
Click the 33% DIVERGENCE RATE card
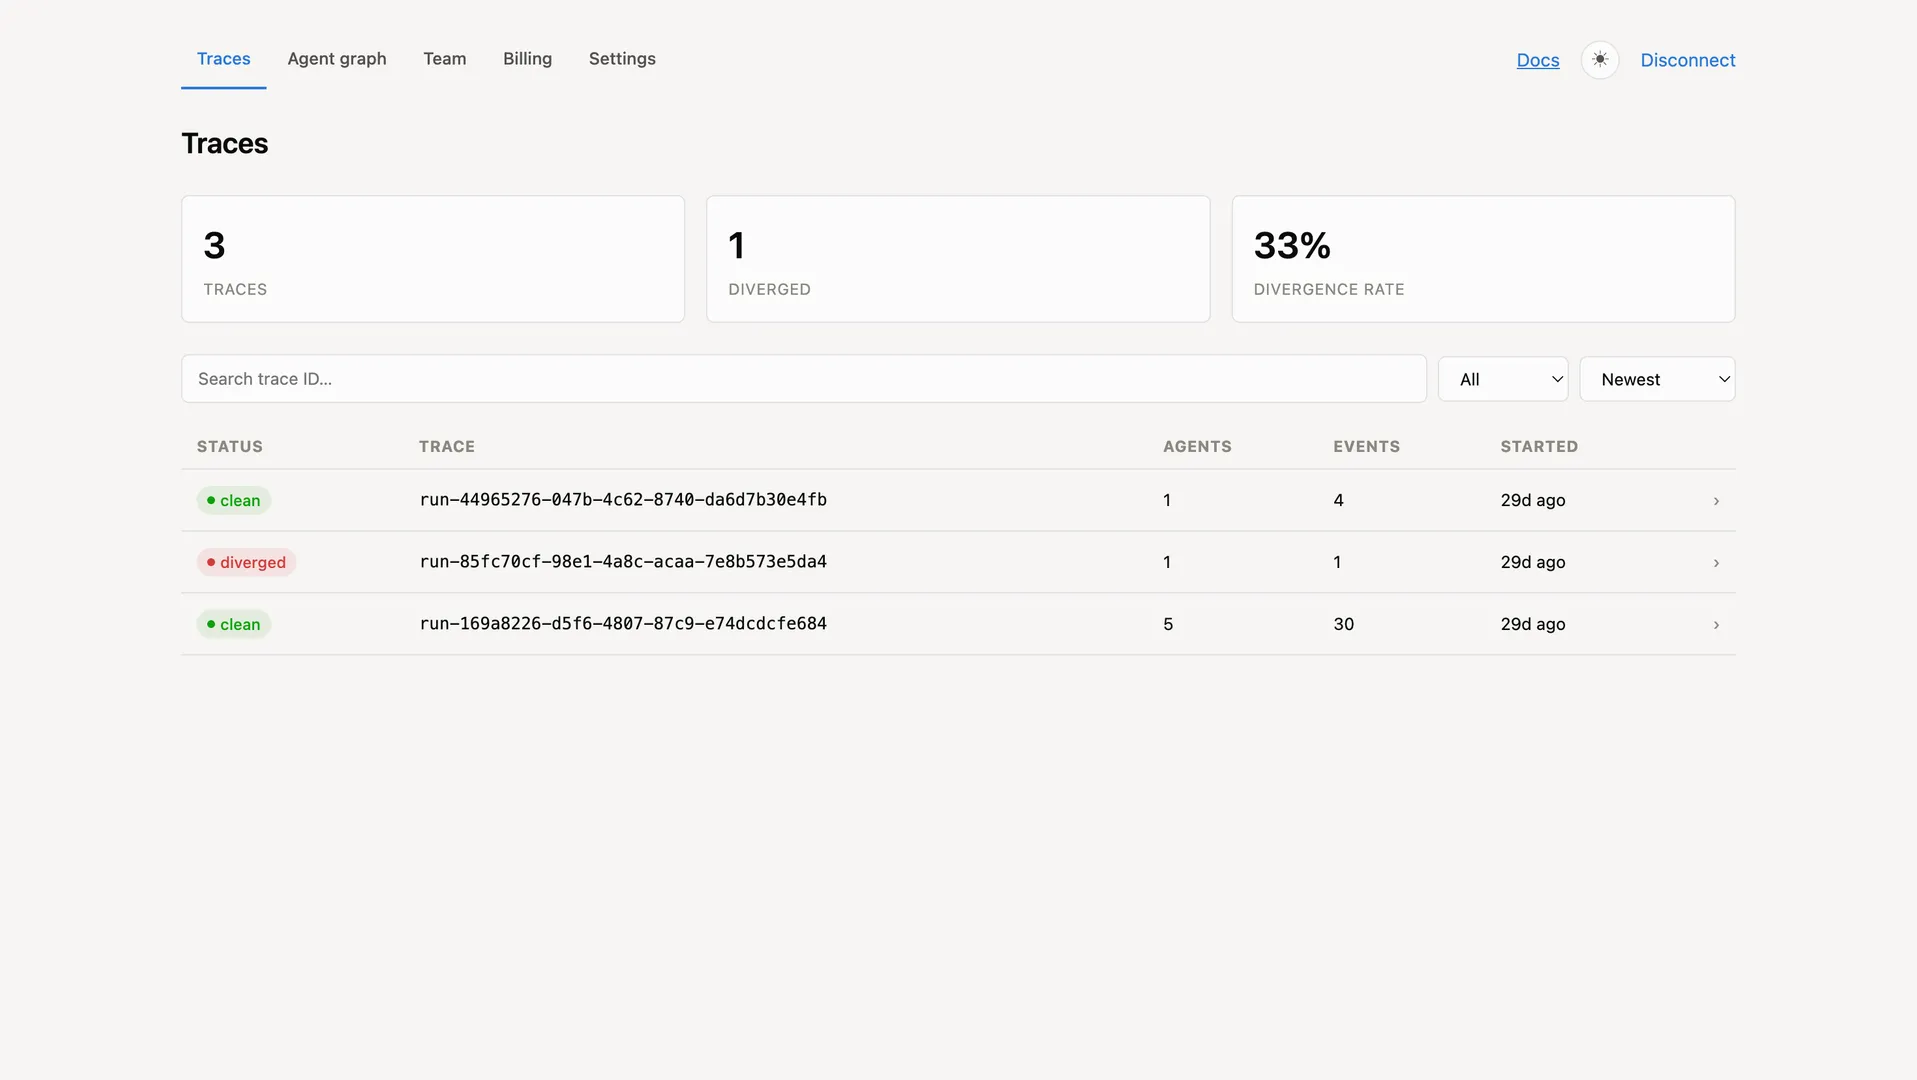point(1482,259)
